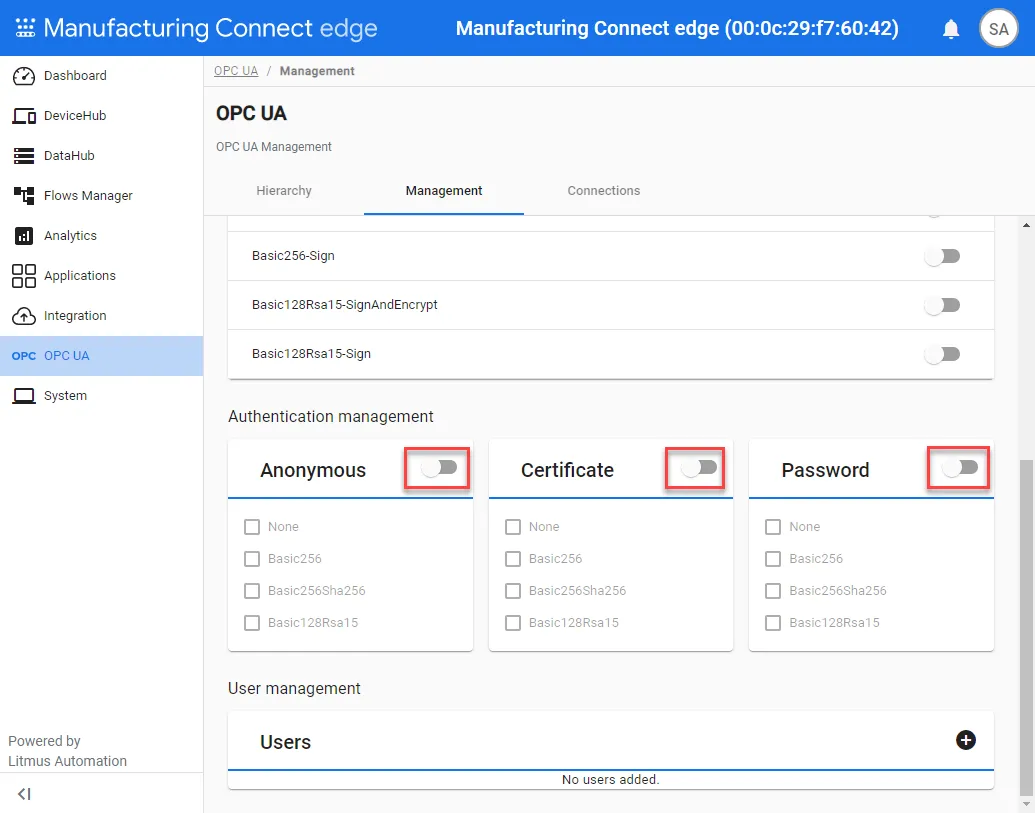This screenshot has height=813, width=1035.
Task: Check None under Anonymous
Action: (251, 527)
